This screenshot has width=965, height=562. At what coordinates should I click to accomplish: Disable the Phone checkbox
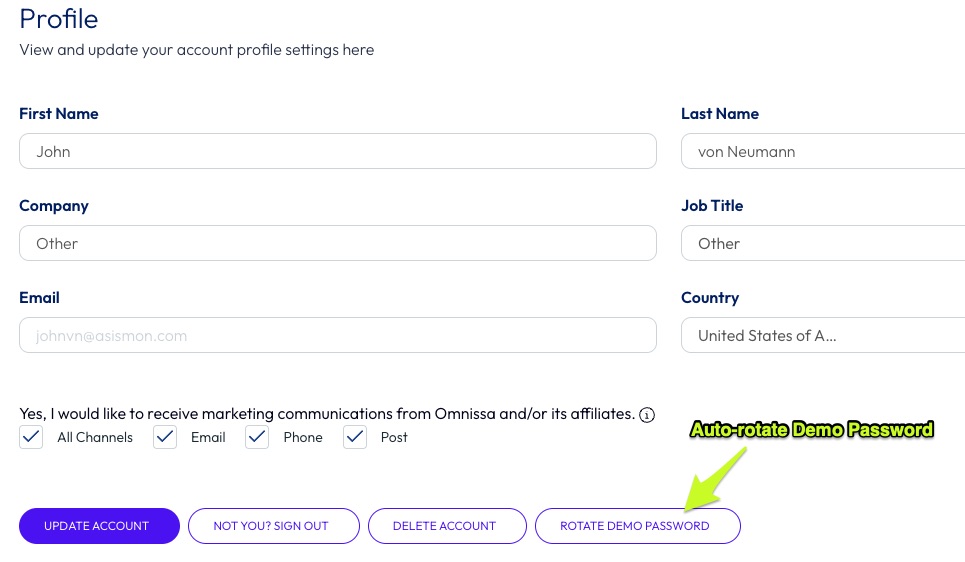tap(257, 437)
